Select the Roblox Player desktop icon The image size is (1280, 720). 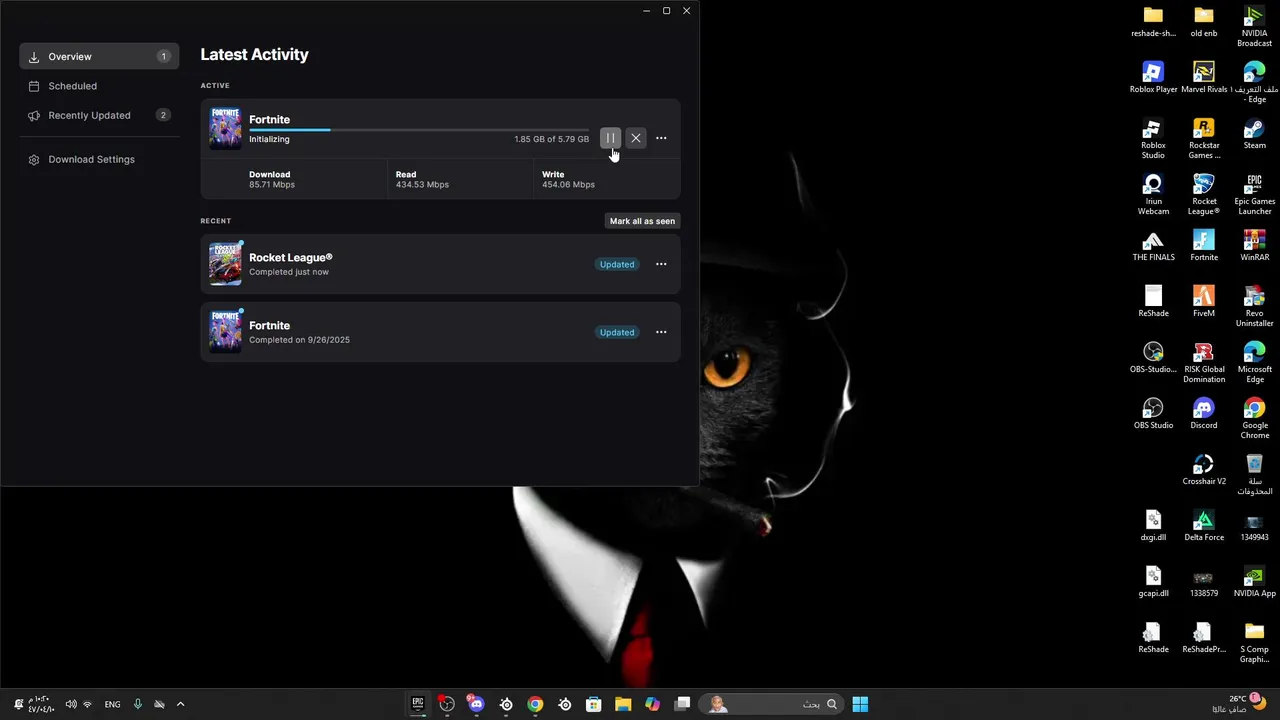click(x=1153, y=78)
